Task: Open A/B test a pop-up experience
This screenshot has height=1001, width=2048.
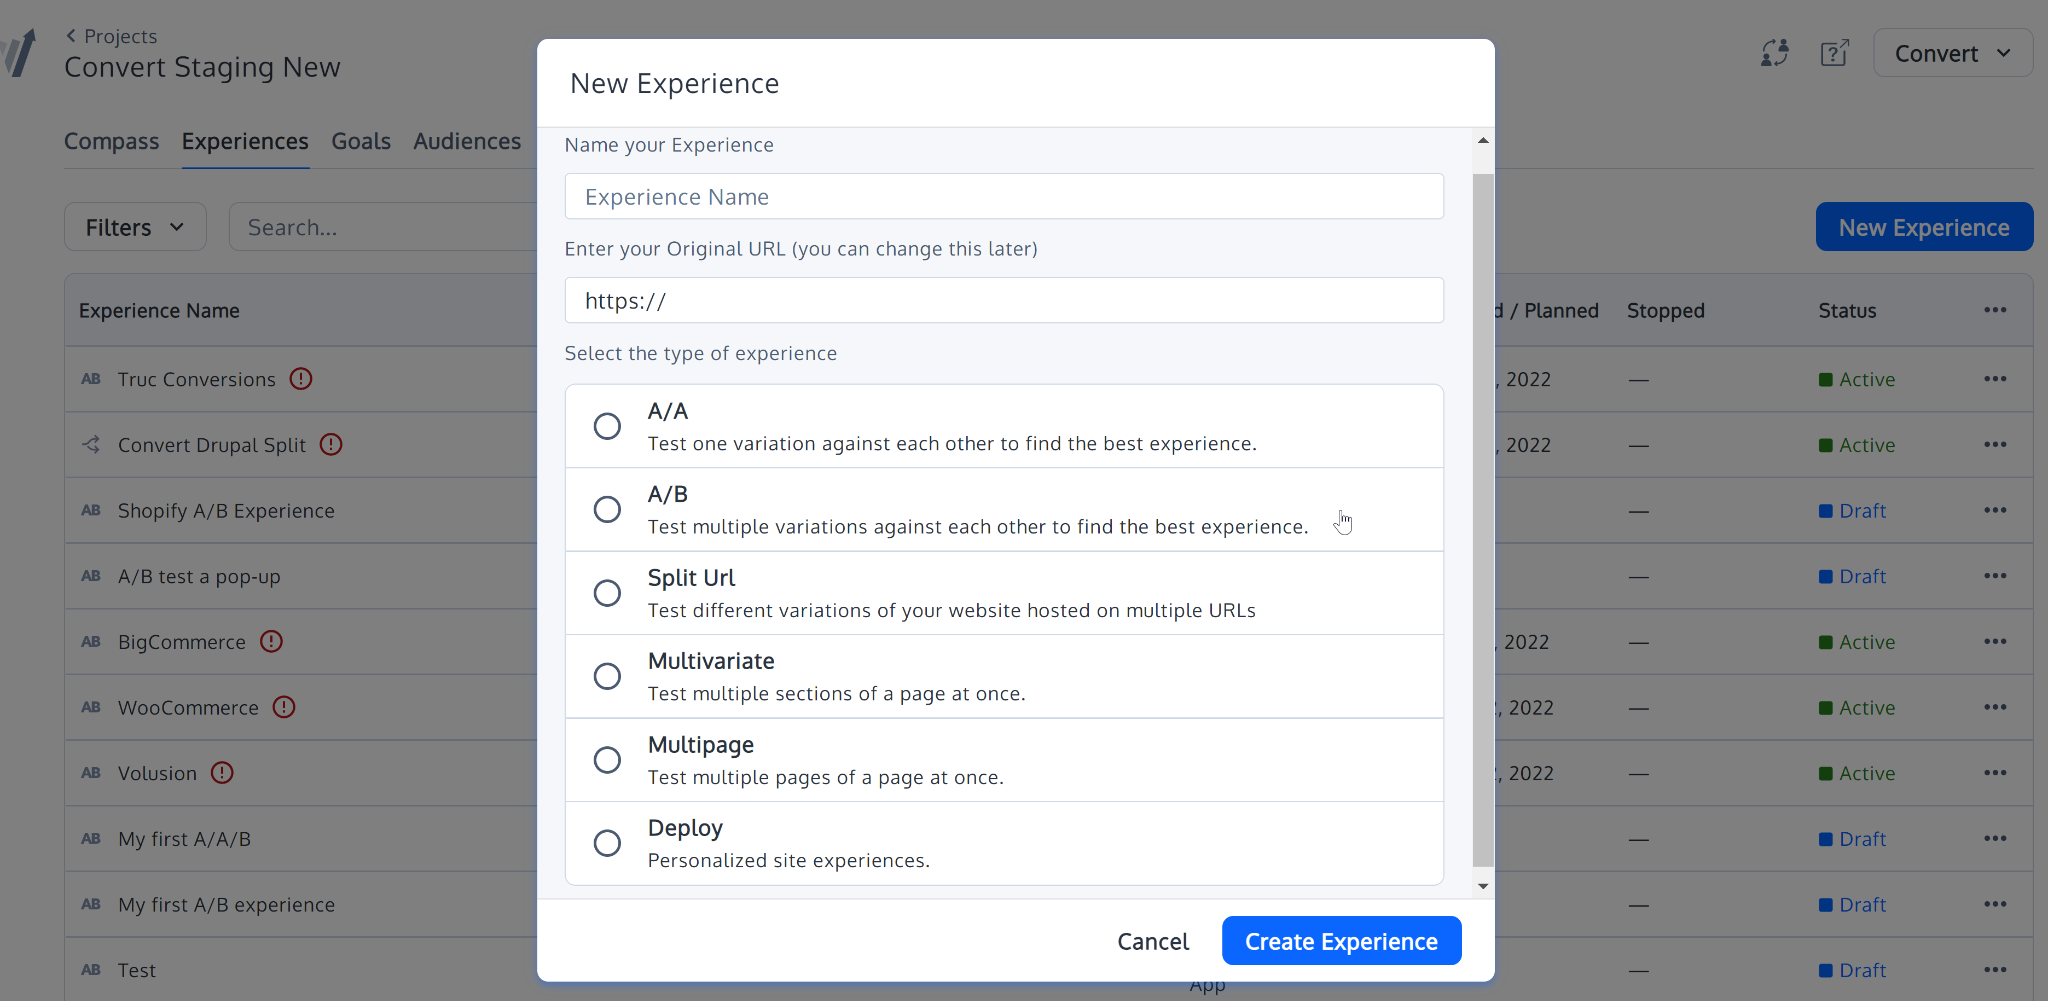Action: [199, 577]
